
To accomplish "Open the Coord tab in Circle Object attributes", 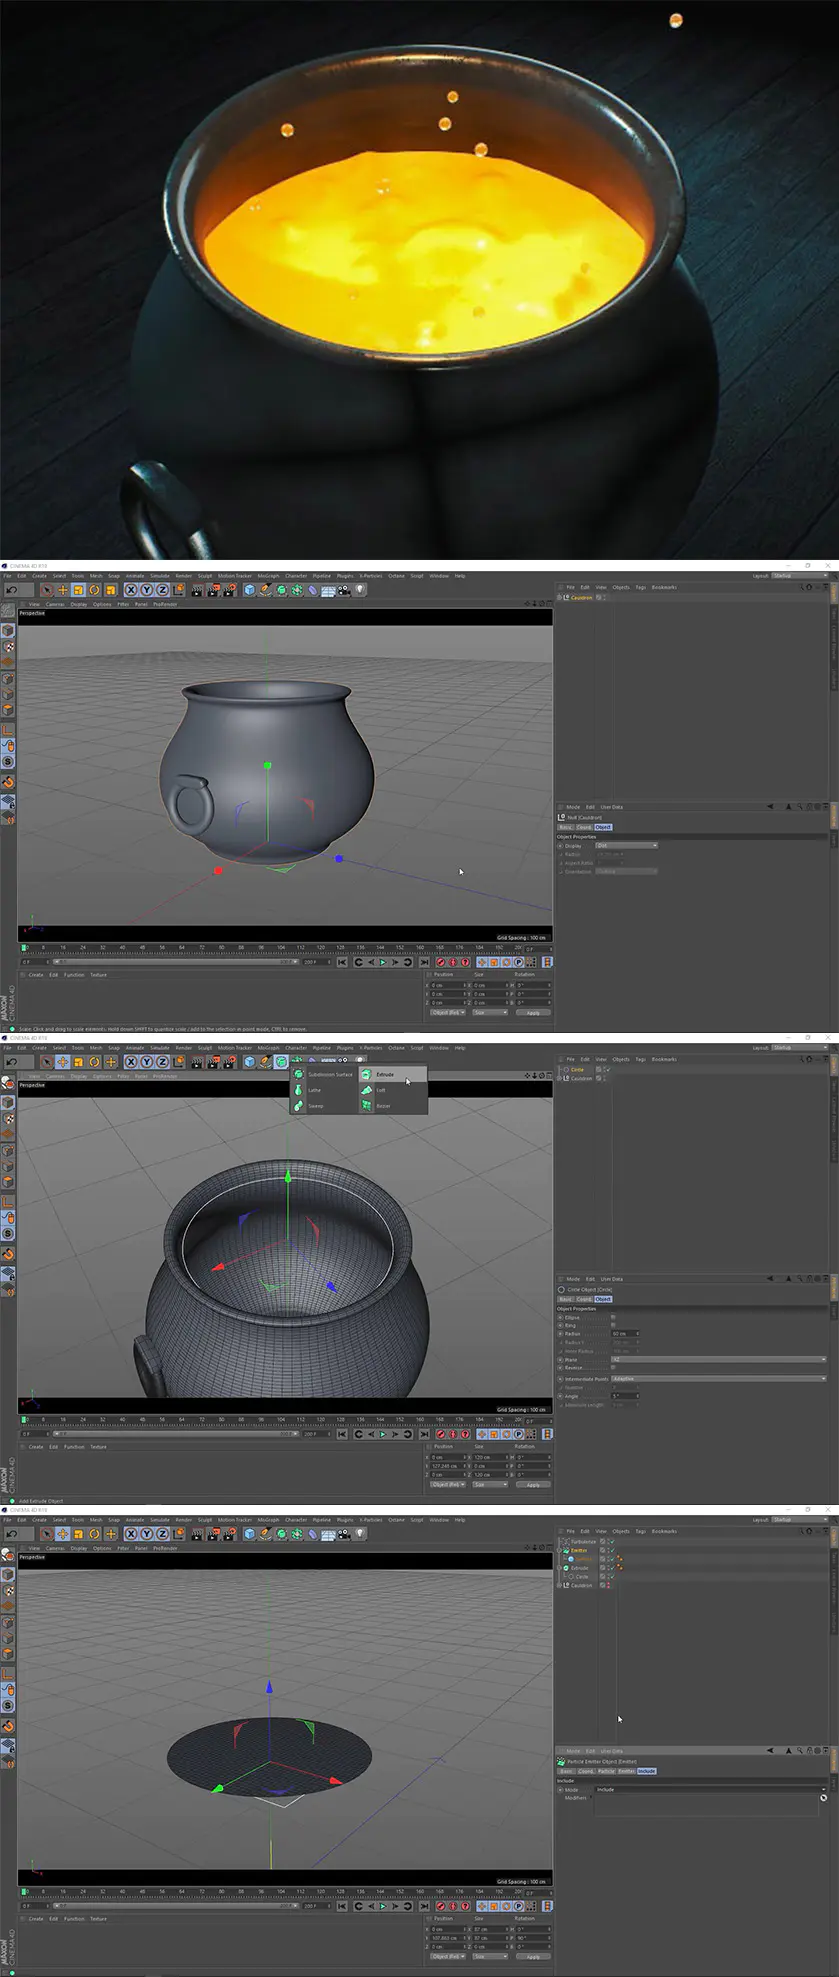I will (584, 1299).
